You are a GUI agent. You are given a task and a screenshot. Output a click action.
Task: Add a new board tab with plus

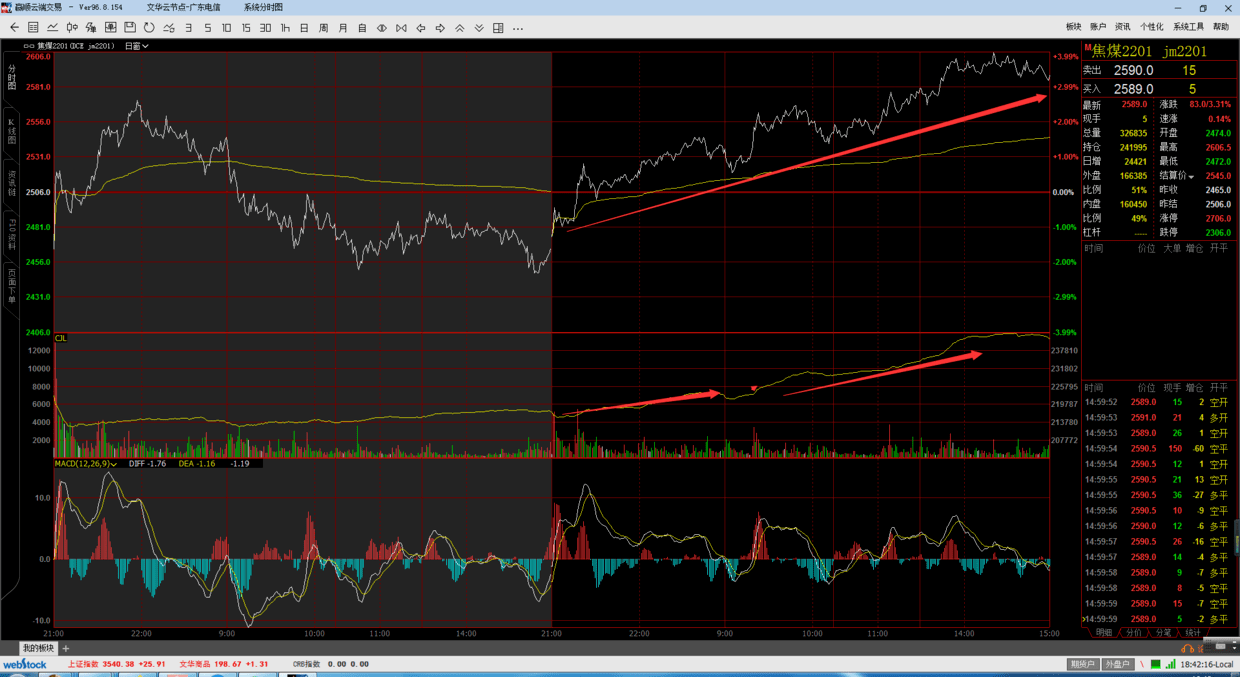pyautogui.click(x=67, y=649)
